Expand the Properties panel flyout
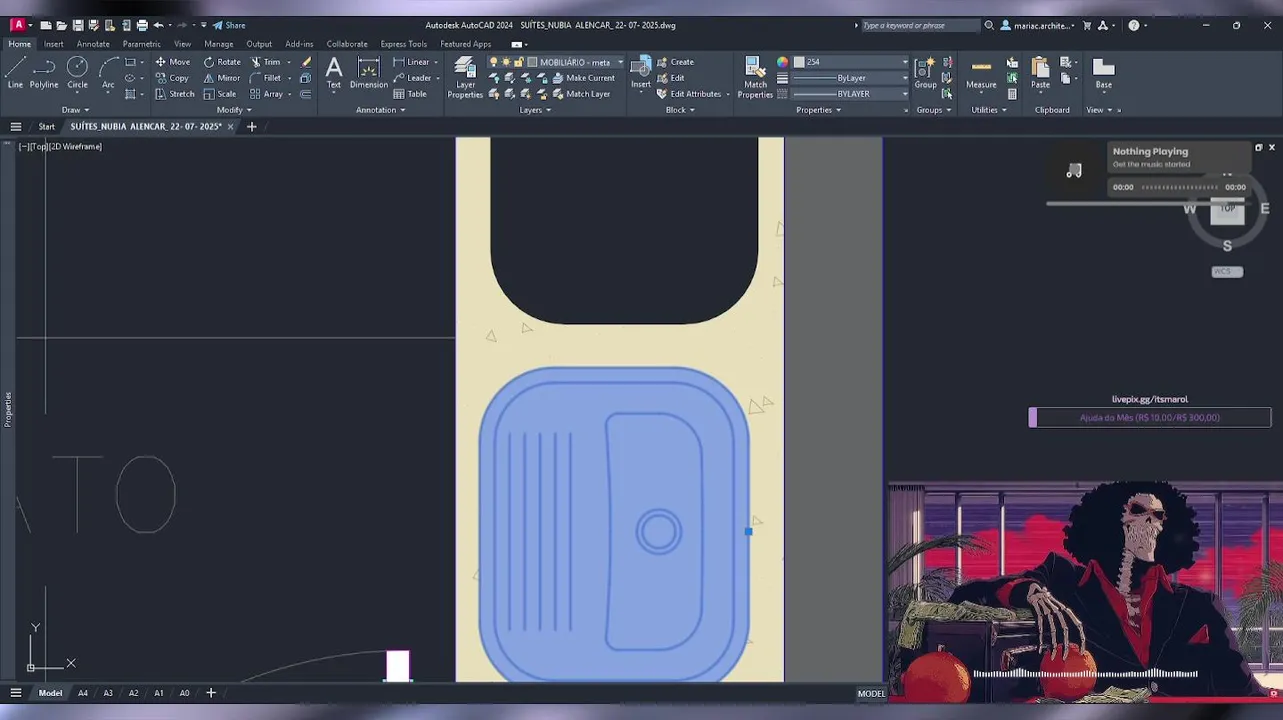The height and width of the screenshot is (720, 1283). point(818,110)
